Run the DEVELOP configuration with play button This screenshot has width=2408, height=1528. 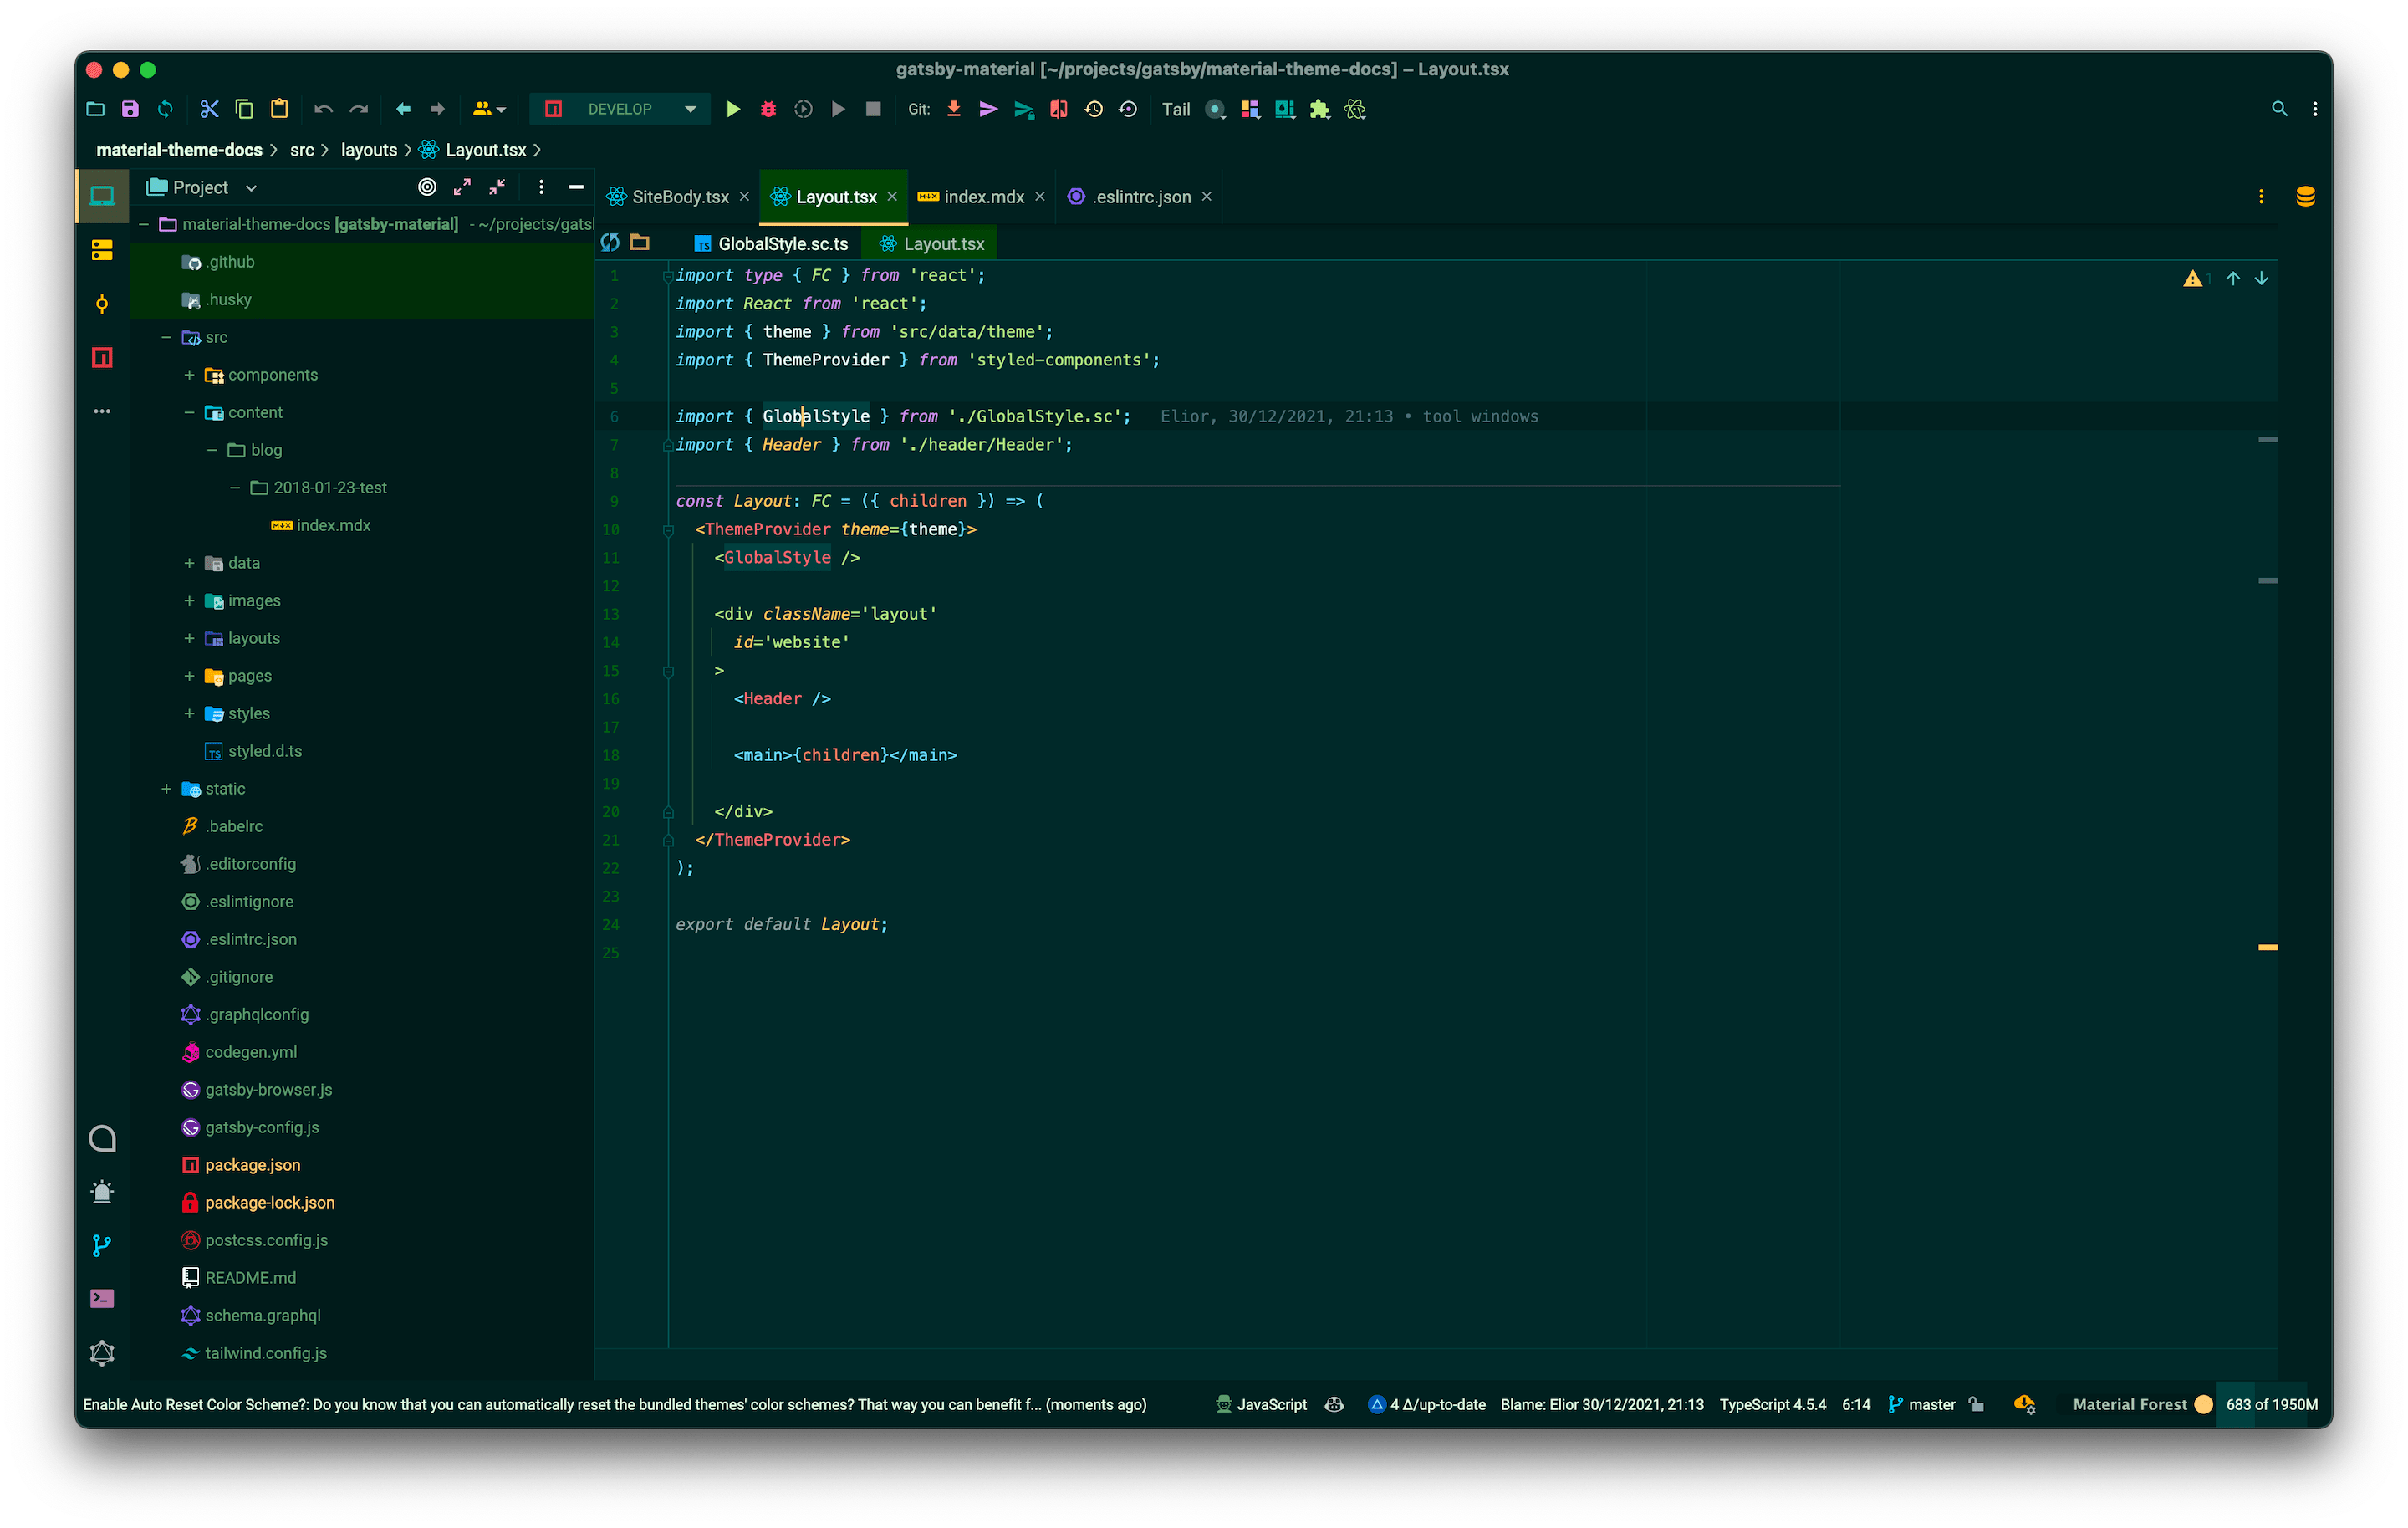point(733,109)
